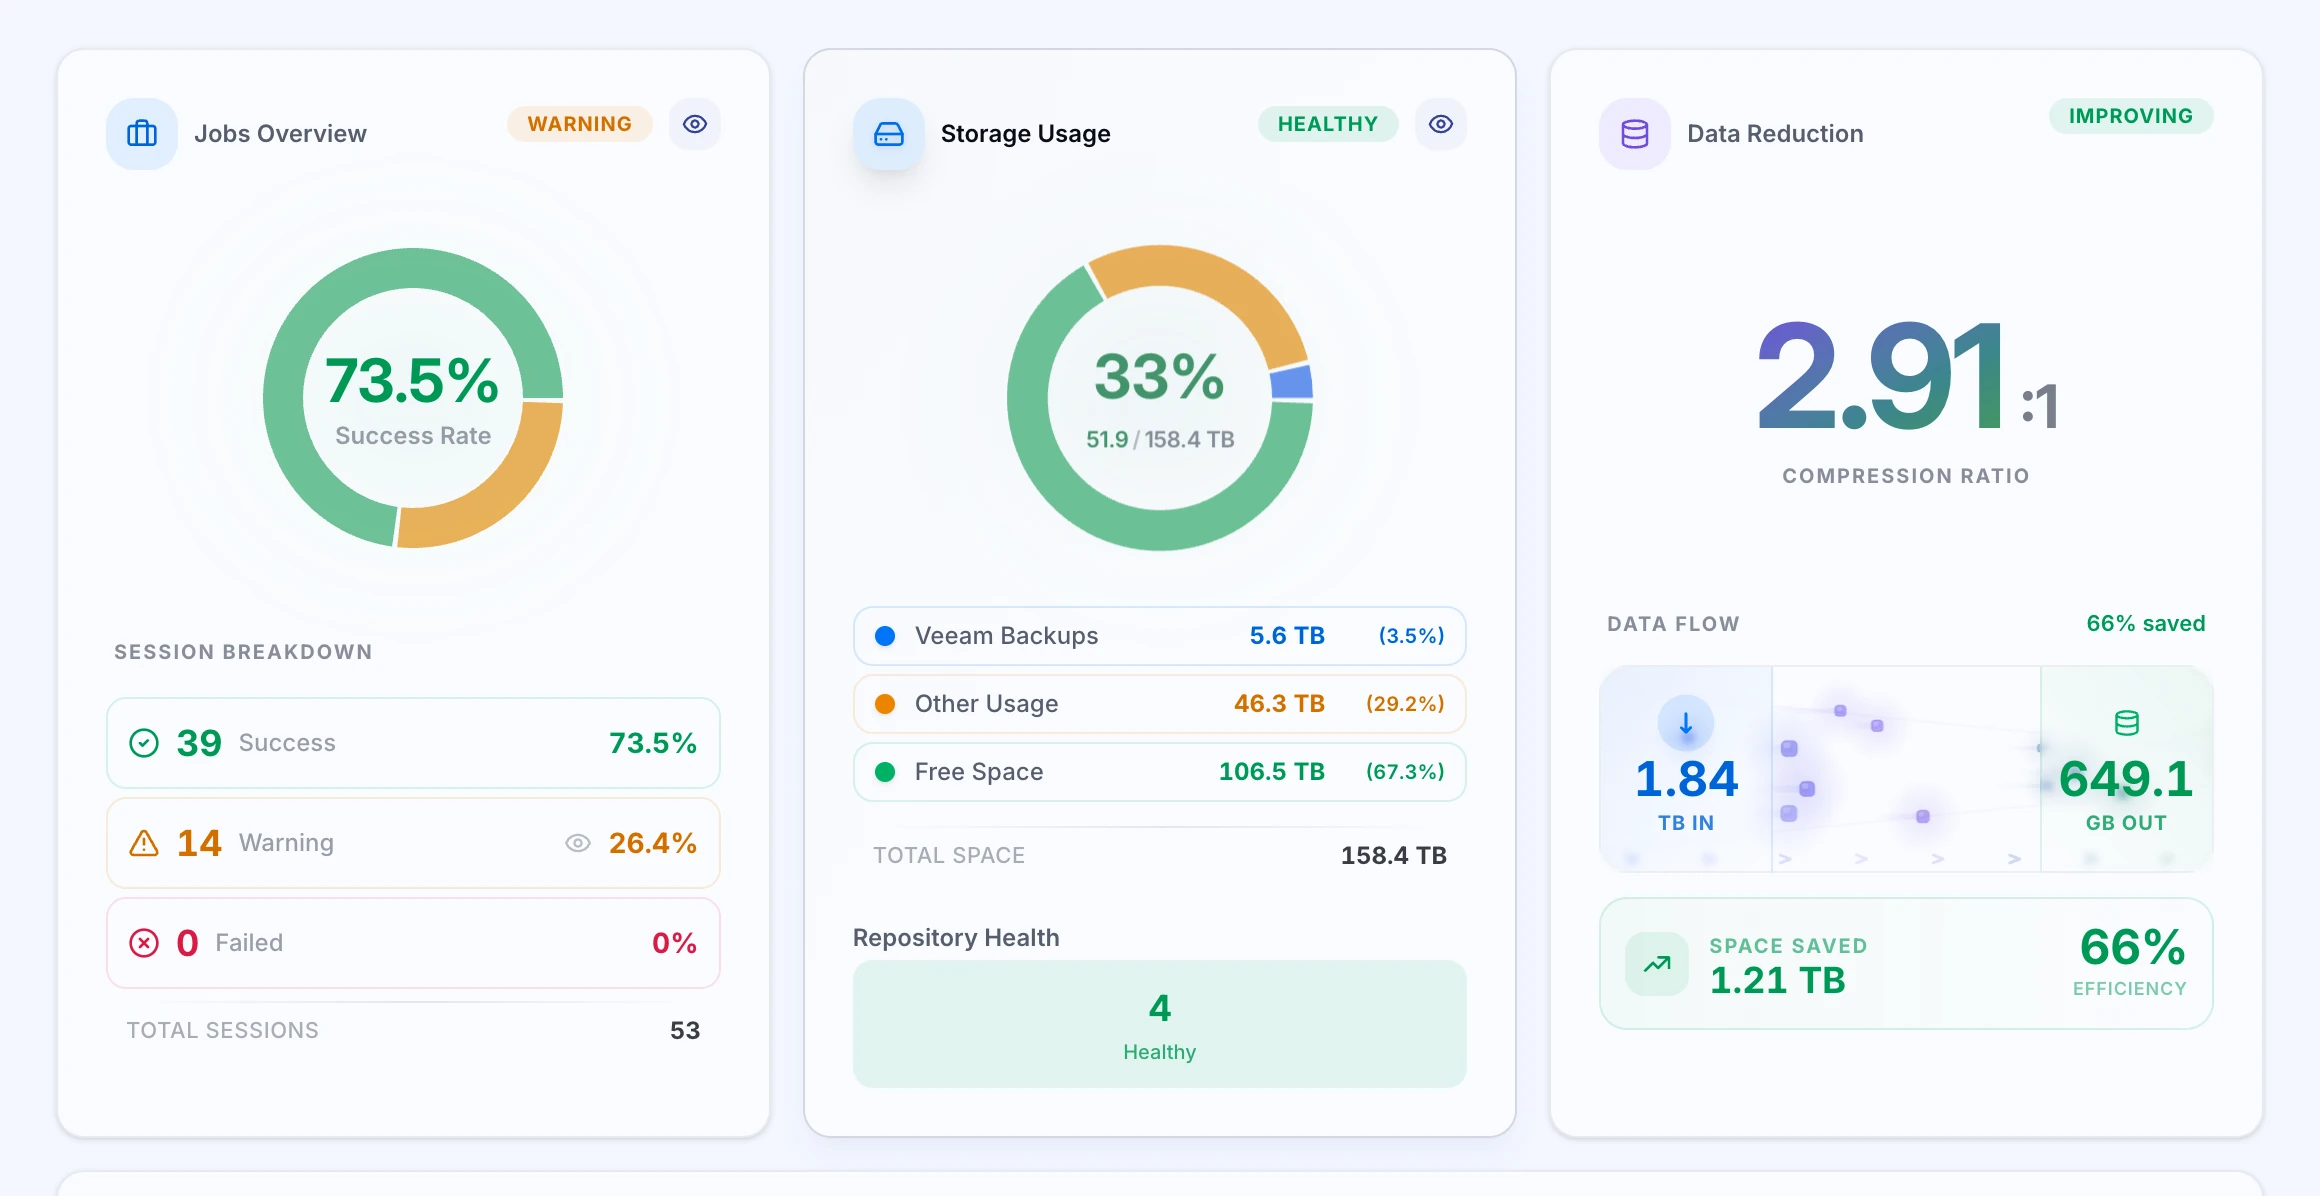Click the '649.1' GB OUT value

click(2126, 779)
